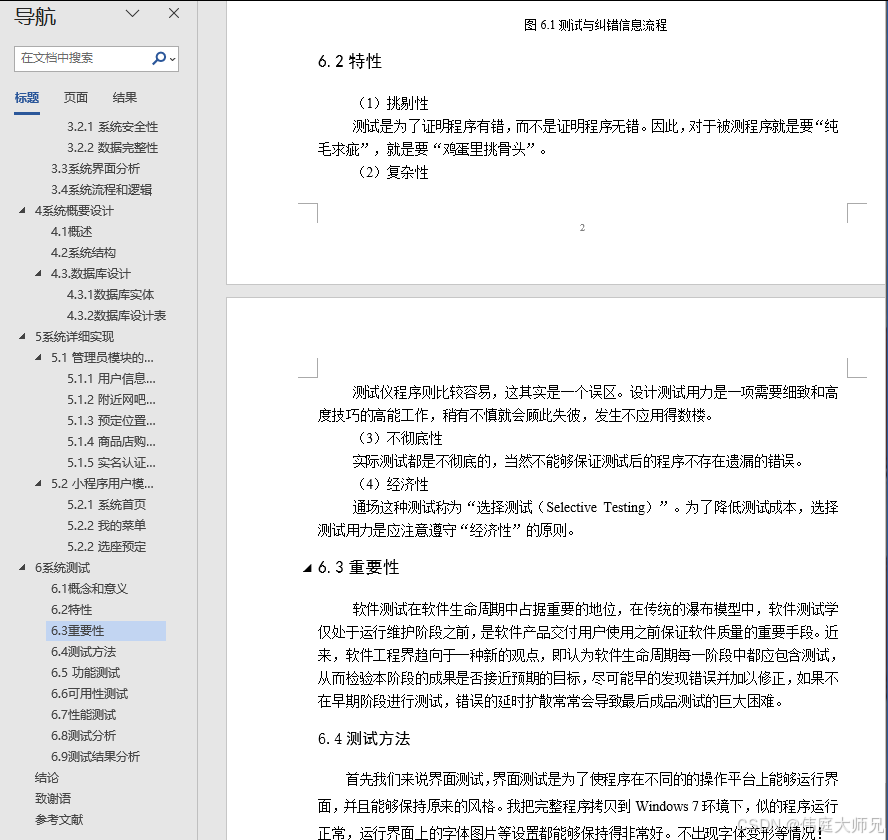Collapse the 6系统测试 heading
Image resolution: width=888 pixels, height=840 pixels.
coord(22,568)
